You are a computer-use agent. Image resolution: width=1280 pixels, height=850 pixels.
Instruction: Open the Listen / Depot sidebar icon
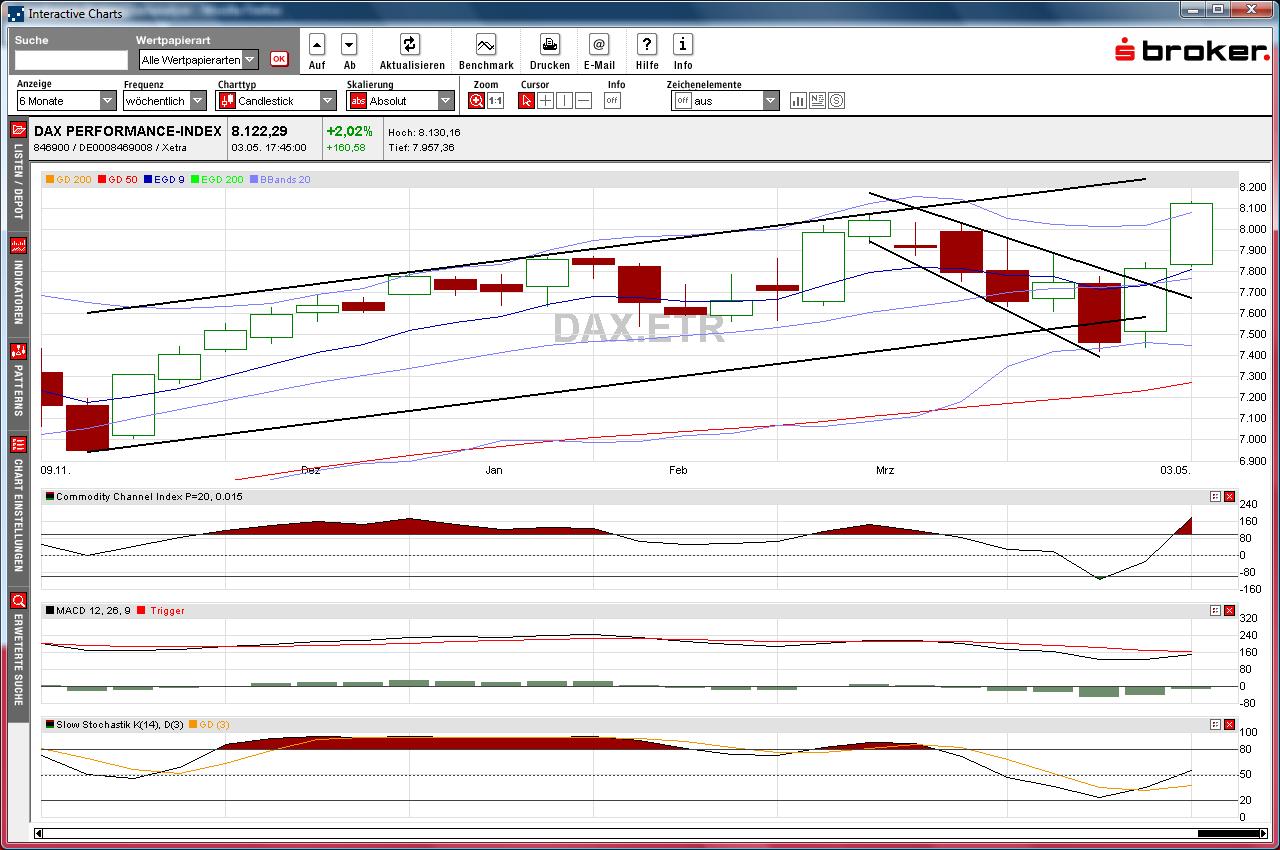(18, 130)
